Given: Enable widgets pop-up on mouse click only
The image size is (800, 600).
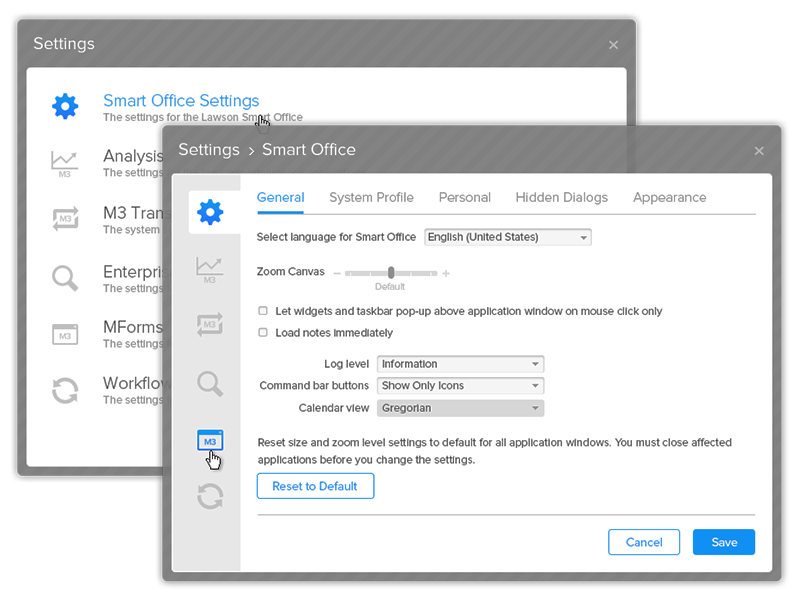Looking at the screenshot, I should [x=263, y=311].
